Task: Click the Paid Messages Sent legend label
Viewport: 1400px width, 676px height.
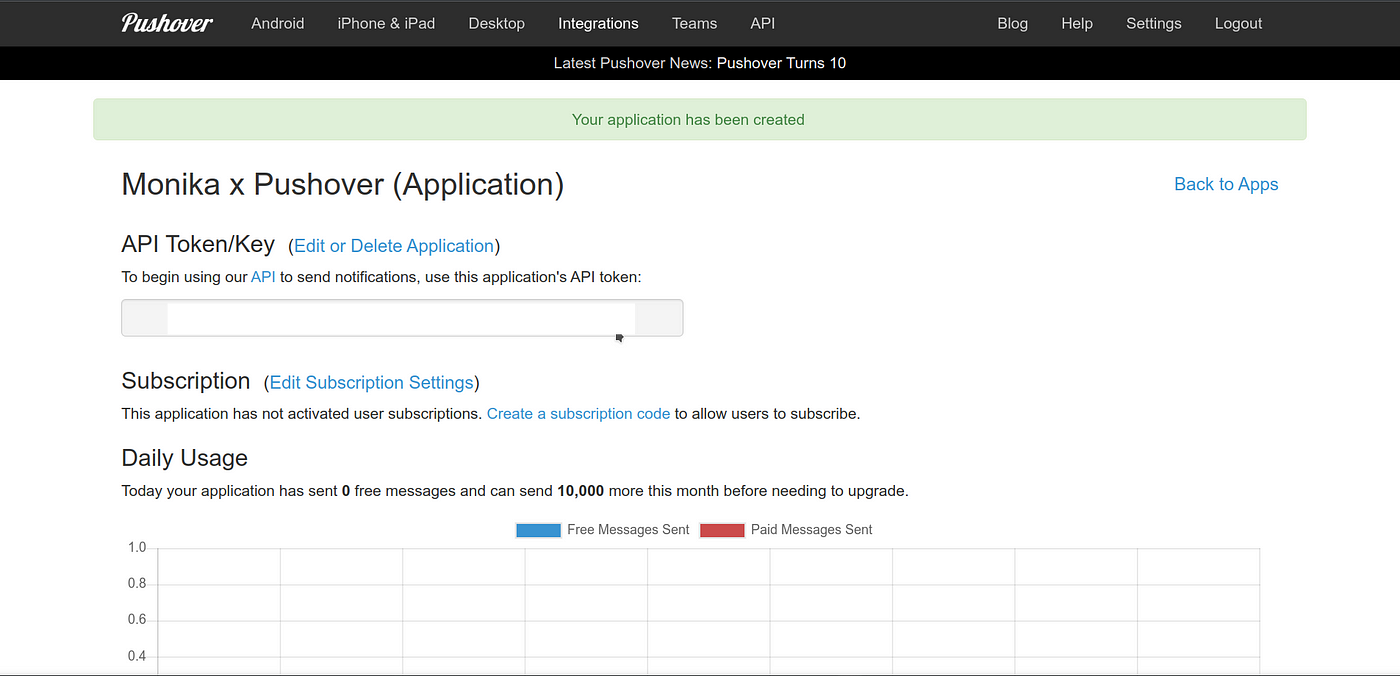Action: point(812,530)
